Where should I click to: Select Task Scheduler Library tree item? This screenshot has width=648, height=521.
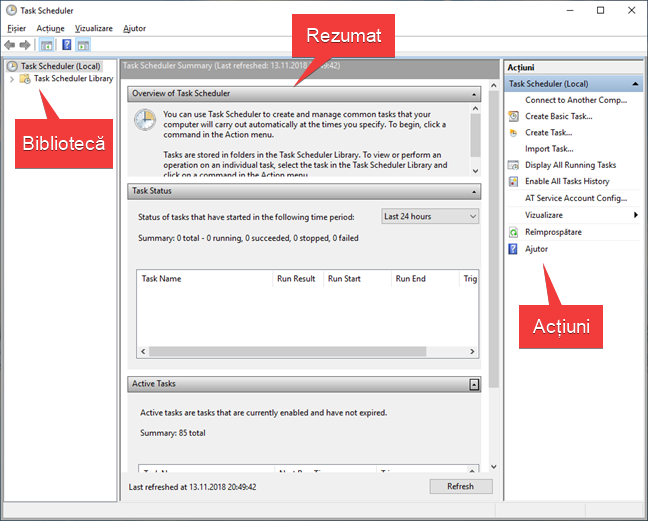(74, 79)
